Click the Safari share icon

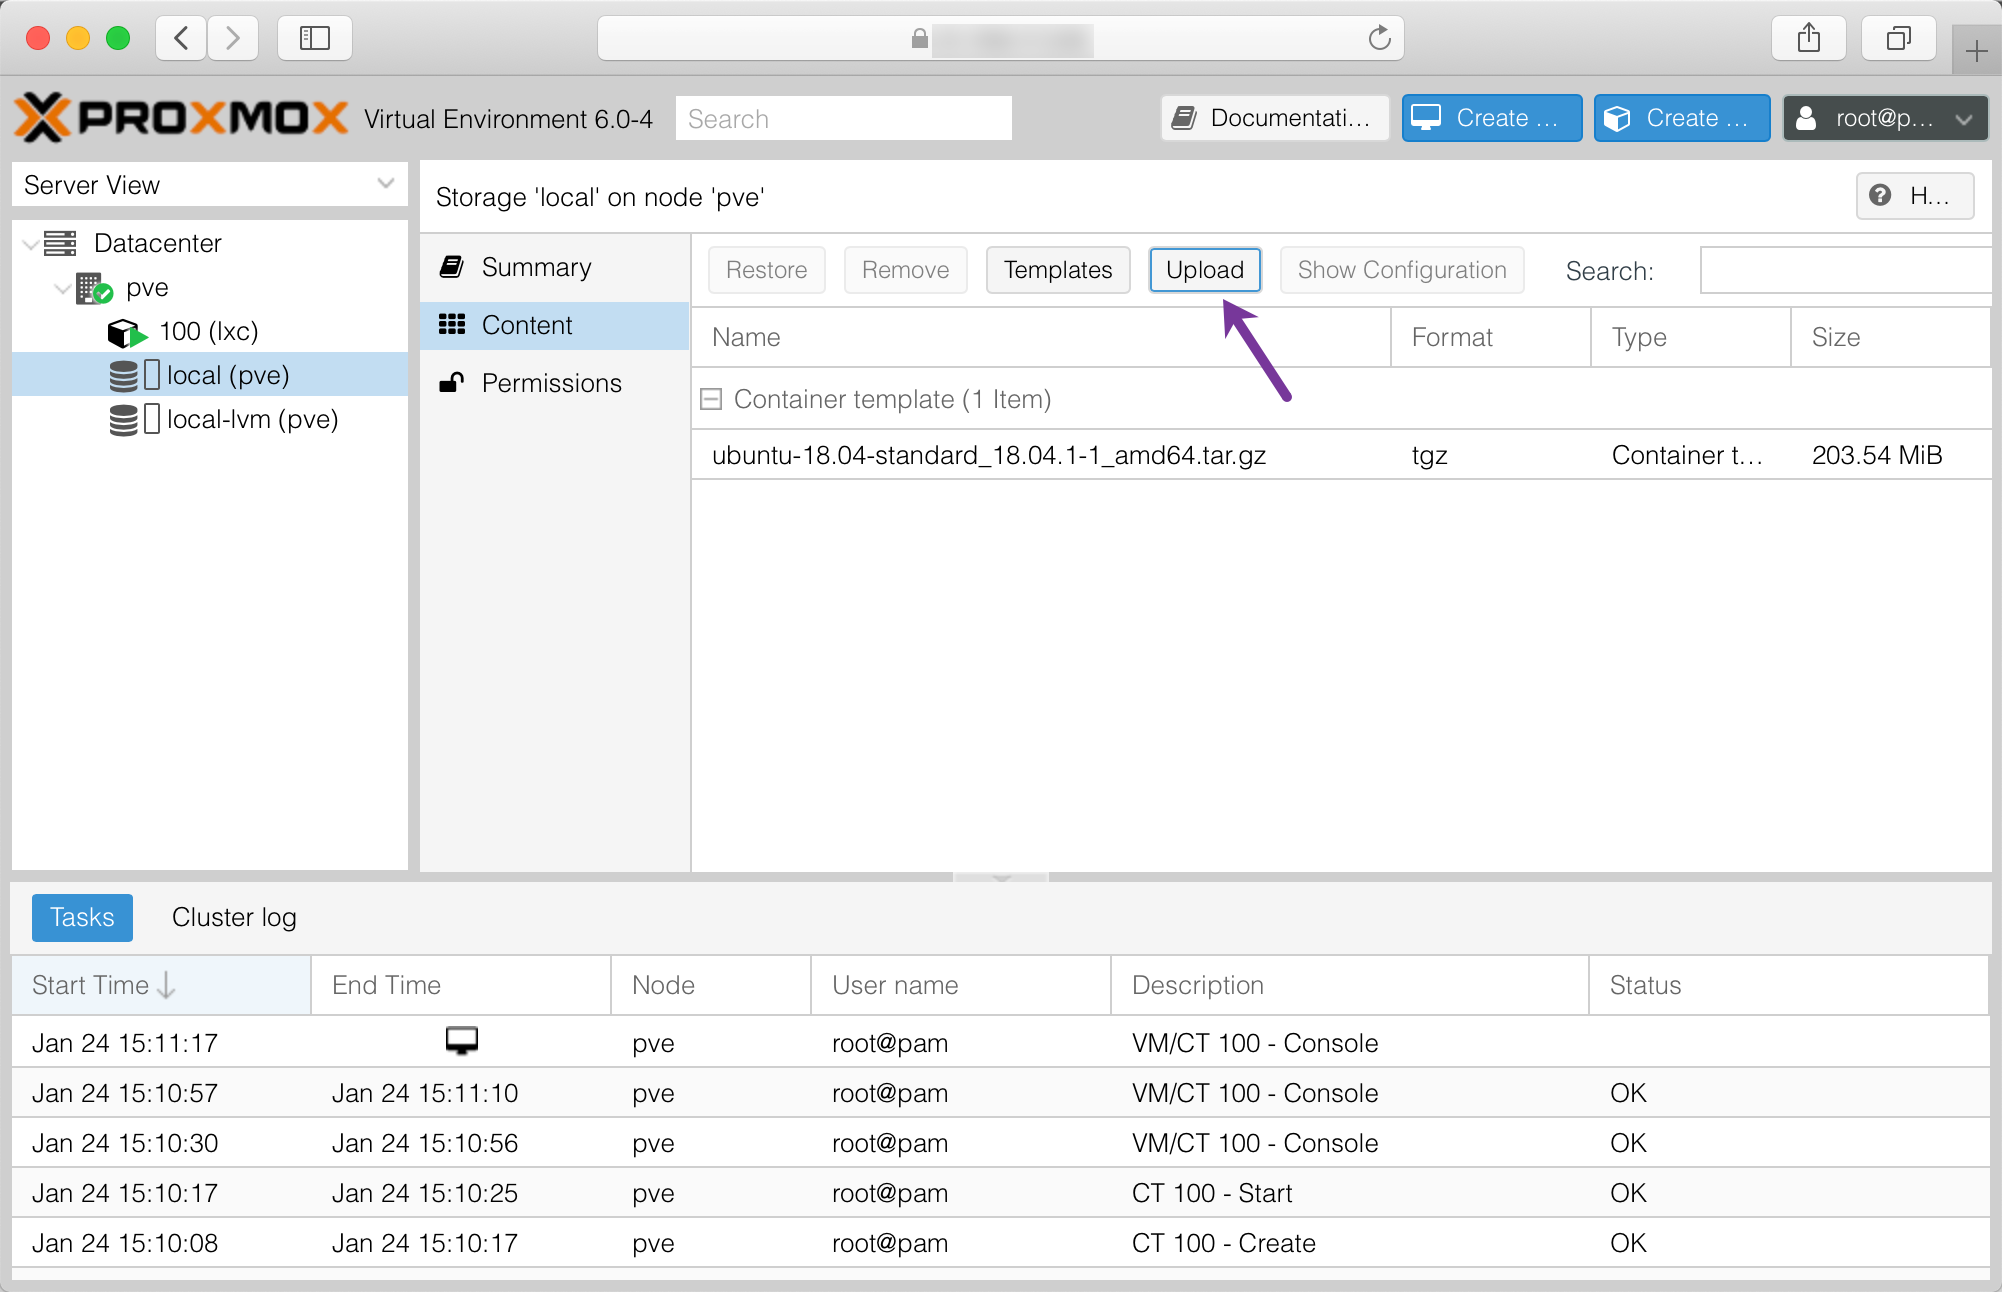[1808, 38]
